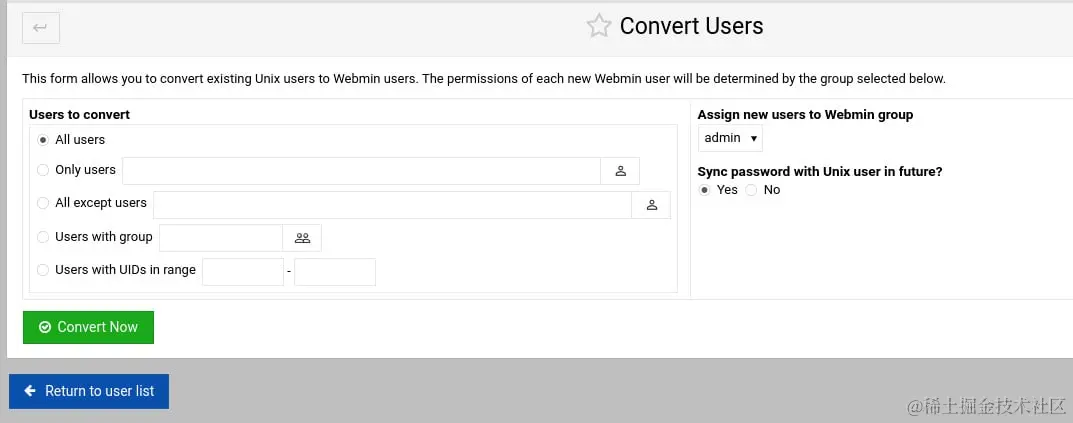Choose the All except users radio option
The image size is (1073, 423).
[43, 203]
